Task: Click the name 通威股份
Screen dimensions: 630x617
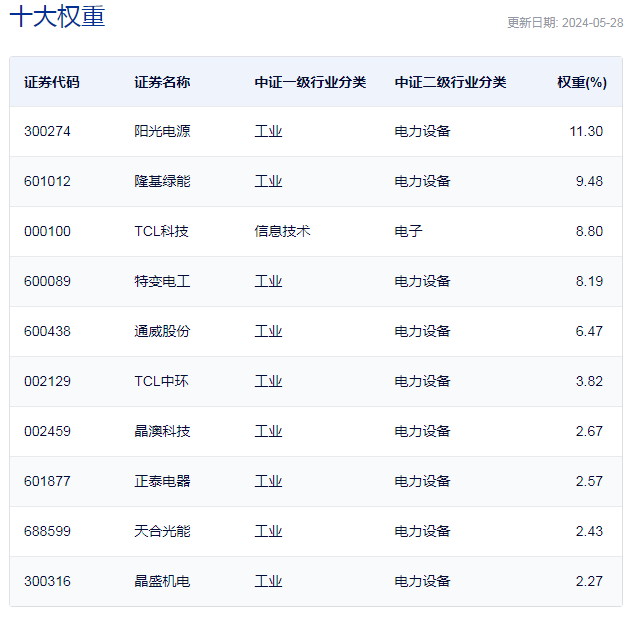Action: click(162, 331)
